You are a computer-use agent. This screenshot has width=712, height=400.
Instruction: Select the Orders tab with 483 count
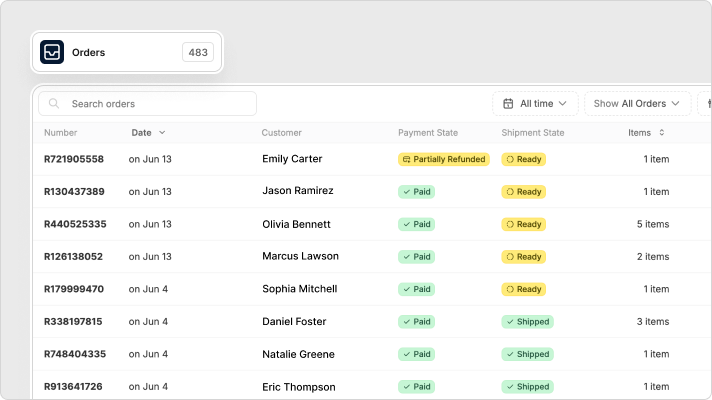[x=127, y=52]
